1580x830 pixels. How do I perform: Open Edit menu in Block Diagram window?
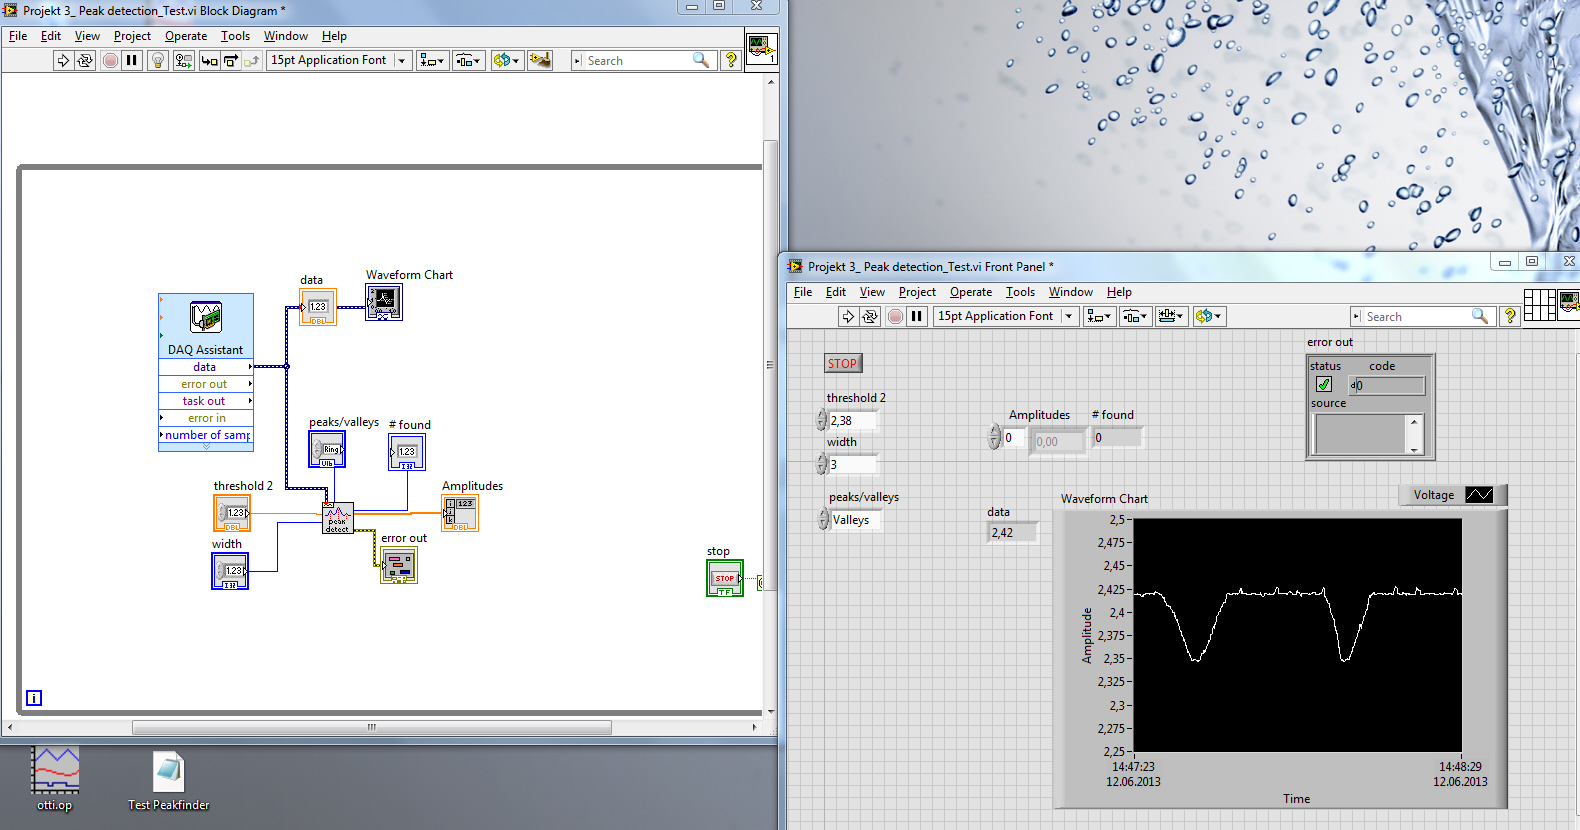coord(51,36)
